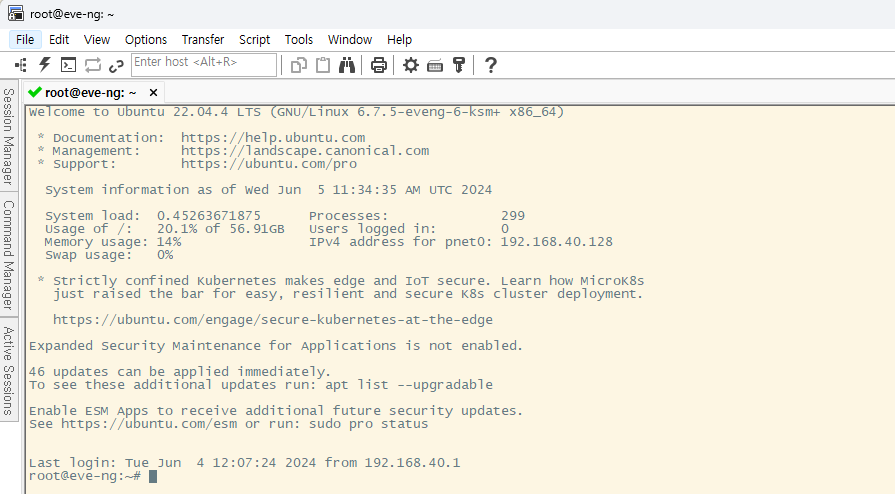Open the Window menu
Viewport: 895px width, 494px height.
(x=350, y=39)
